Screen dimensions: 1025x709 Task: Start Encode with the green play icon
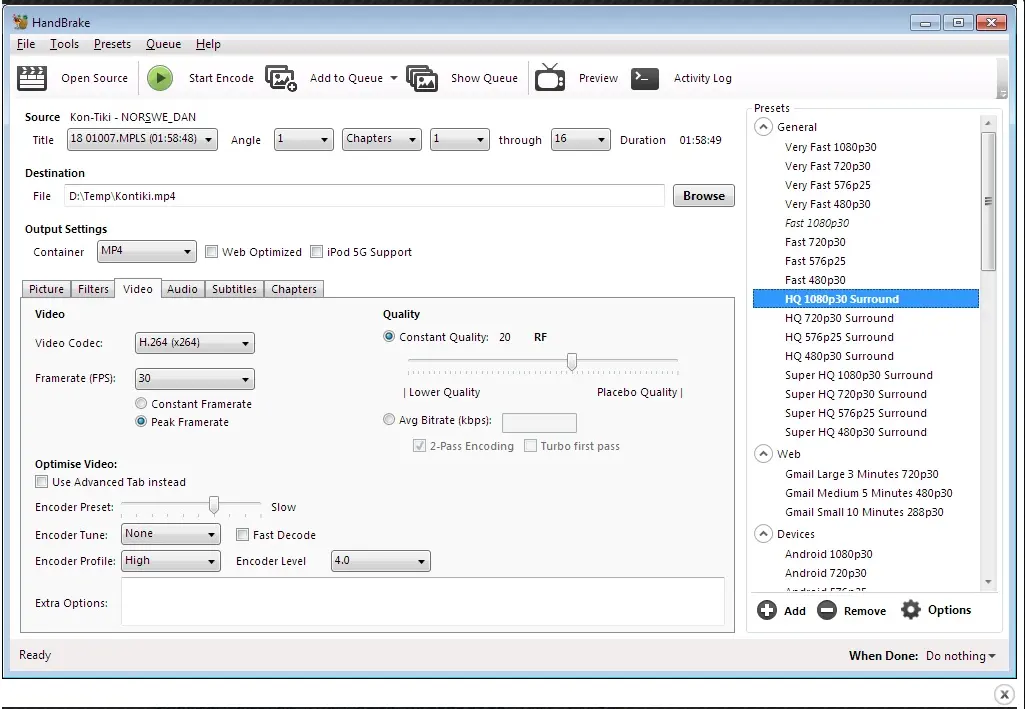(159, 77)
